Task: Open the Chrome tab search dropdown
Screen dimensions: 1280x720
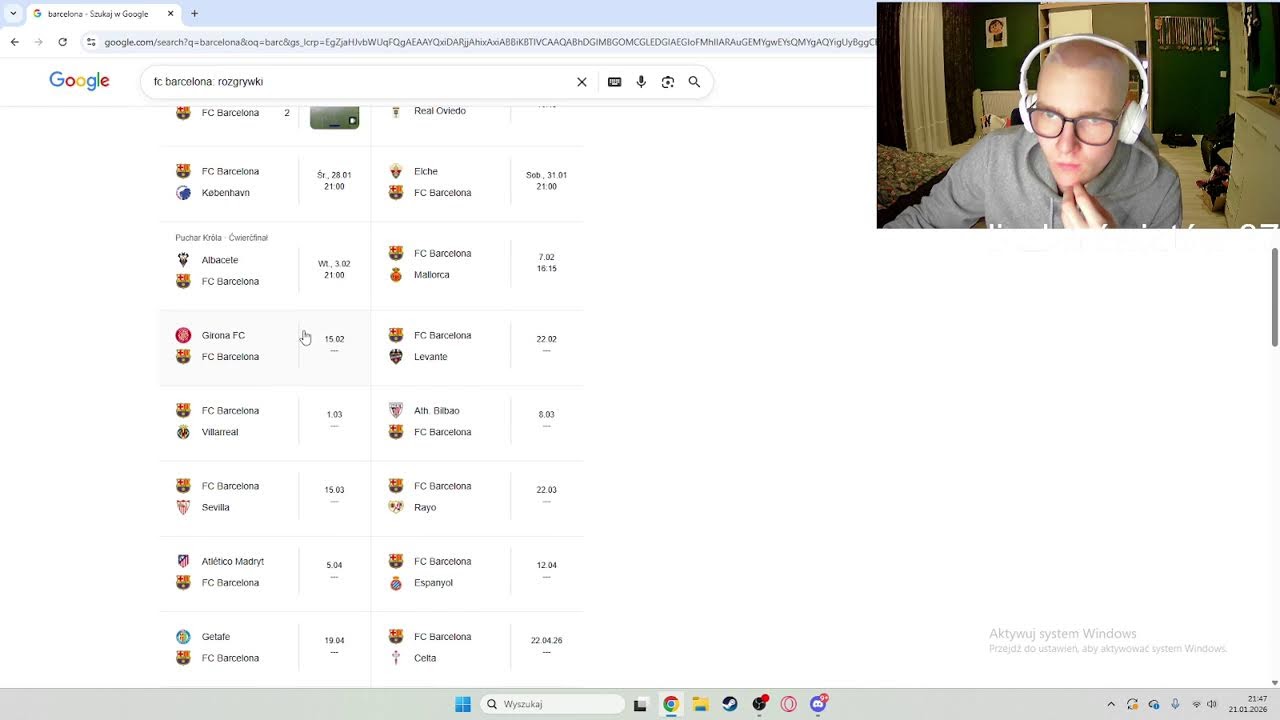Action: pyautogui.click(x=13, y=14)
